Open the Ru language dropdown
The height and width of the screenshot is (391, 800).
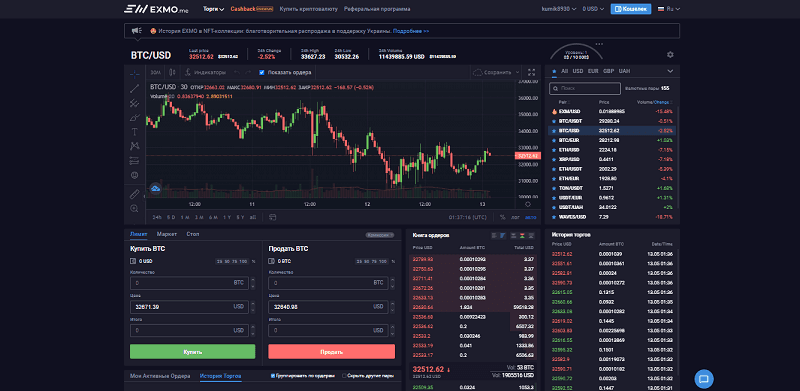(669, 9)
